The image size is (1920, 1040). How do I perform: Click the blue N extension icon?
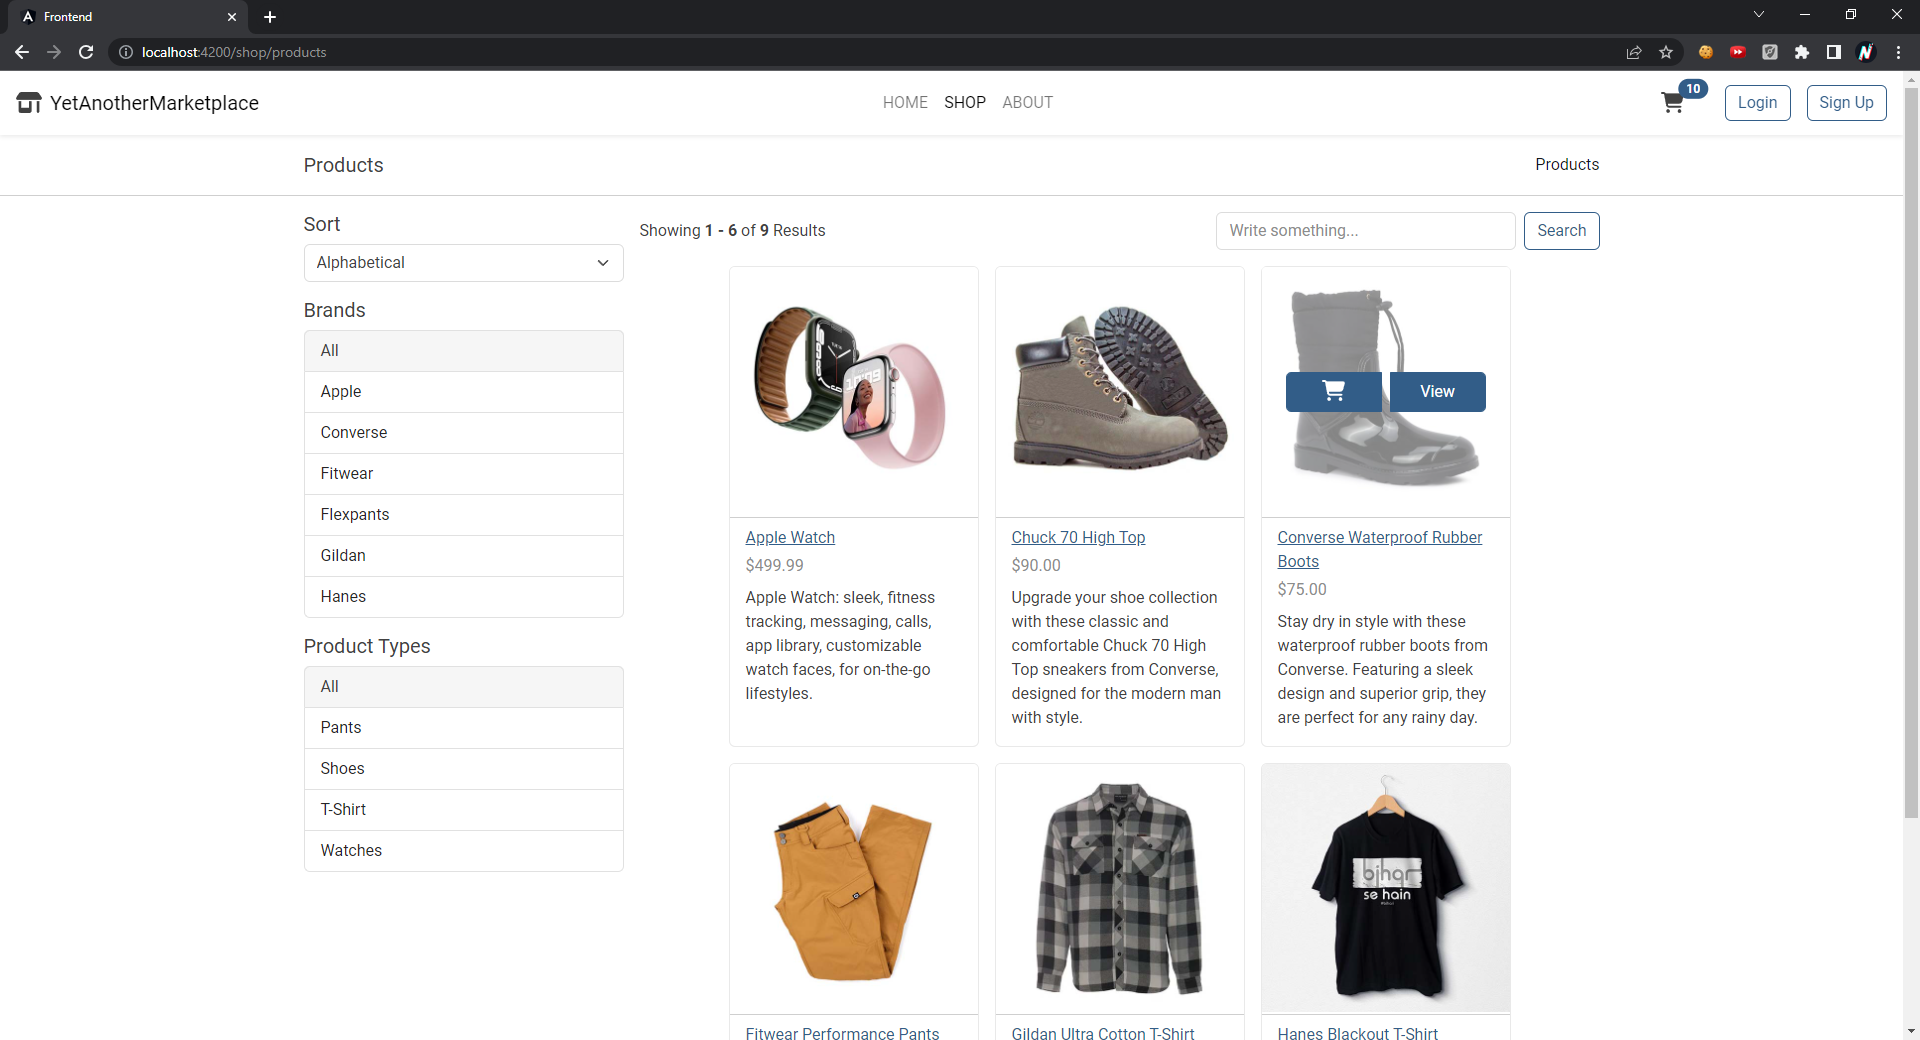coord(1866,52)
